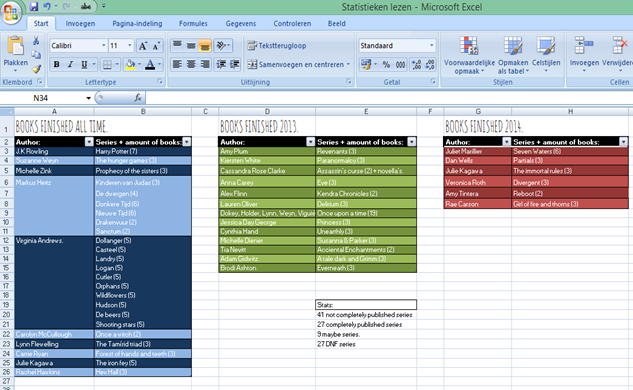Open the insert function dialog

click(138, 98)
